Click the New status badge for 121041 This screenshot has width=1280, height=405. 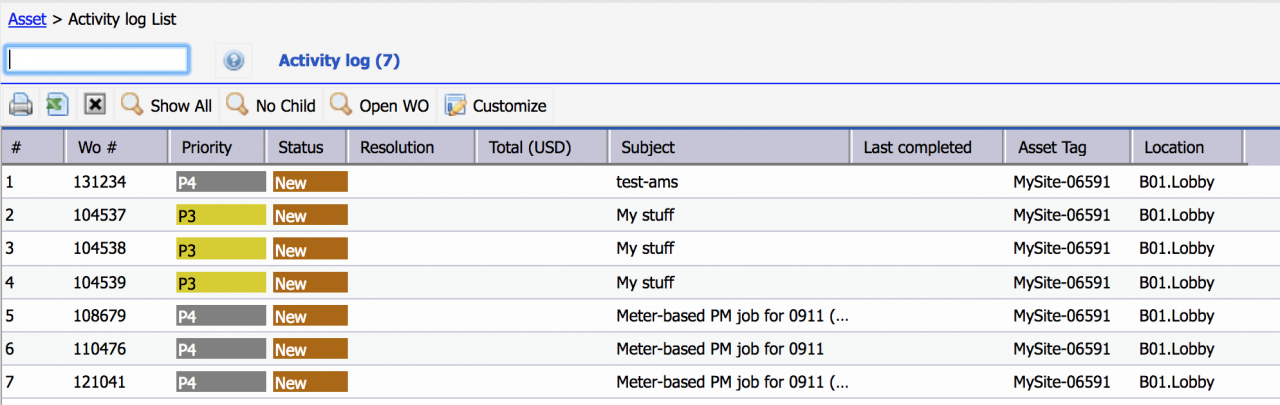(310, 383)
